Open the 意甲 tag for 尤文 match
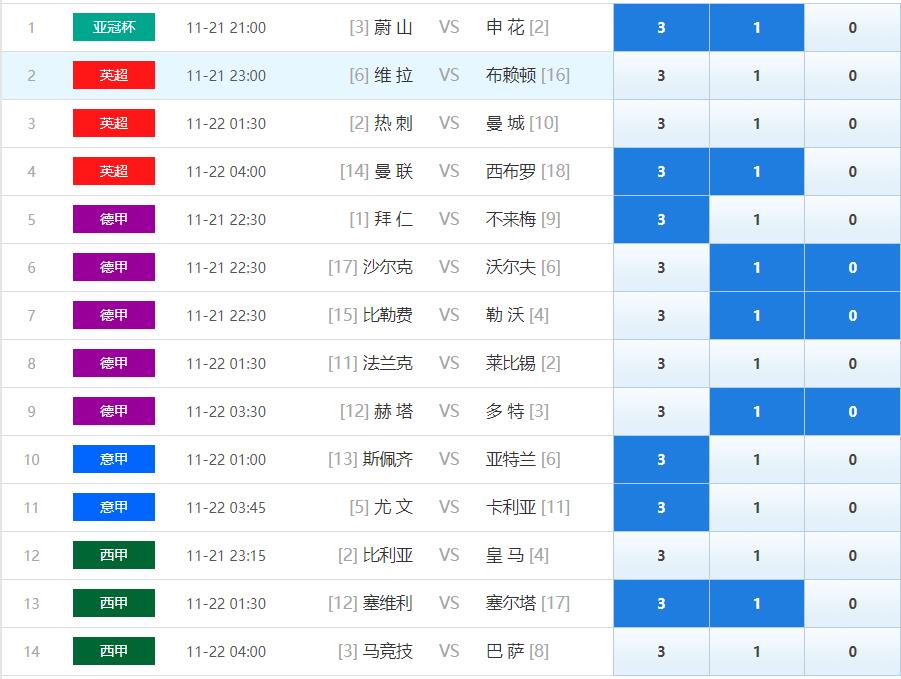The height and width of the screenshot is (679, 901). [x=114, y=507]
